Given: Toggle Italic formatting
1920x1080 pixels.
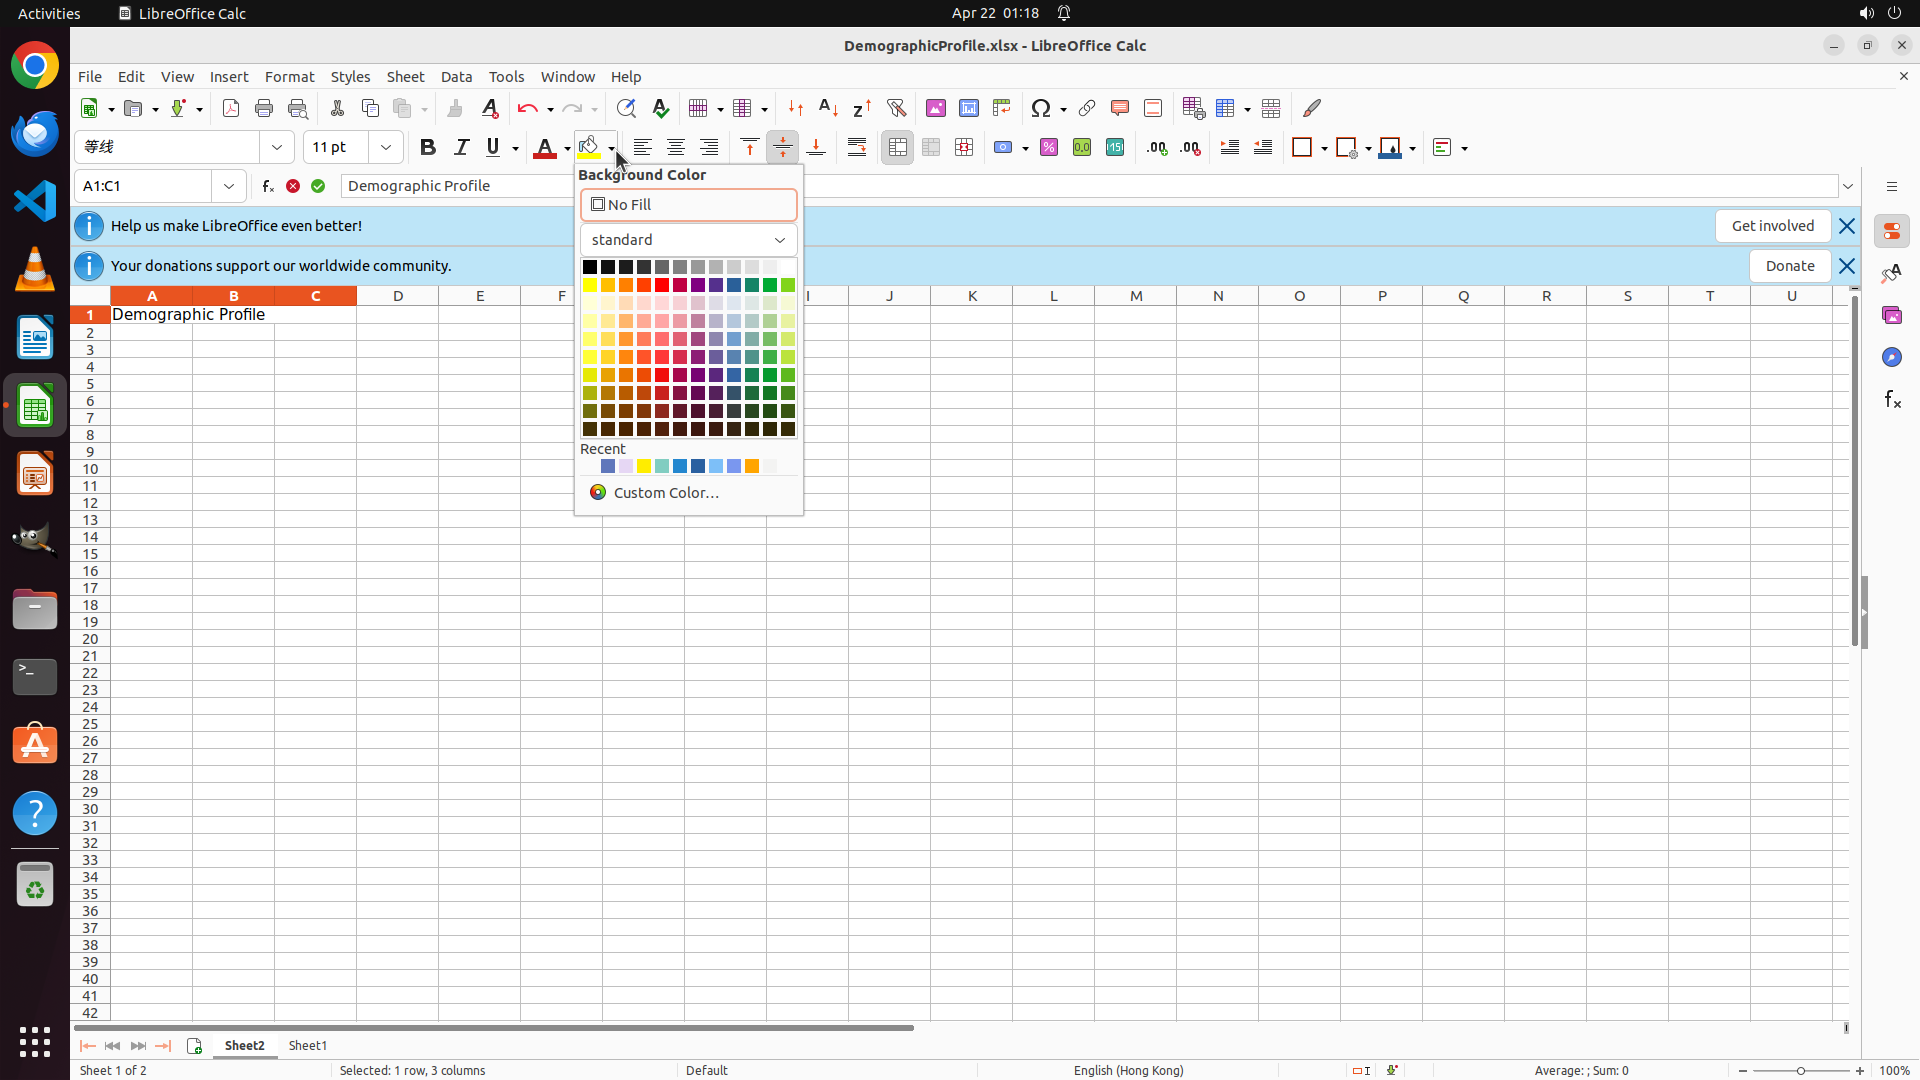Looking at the screenshot, I should click(461, 148).
